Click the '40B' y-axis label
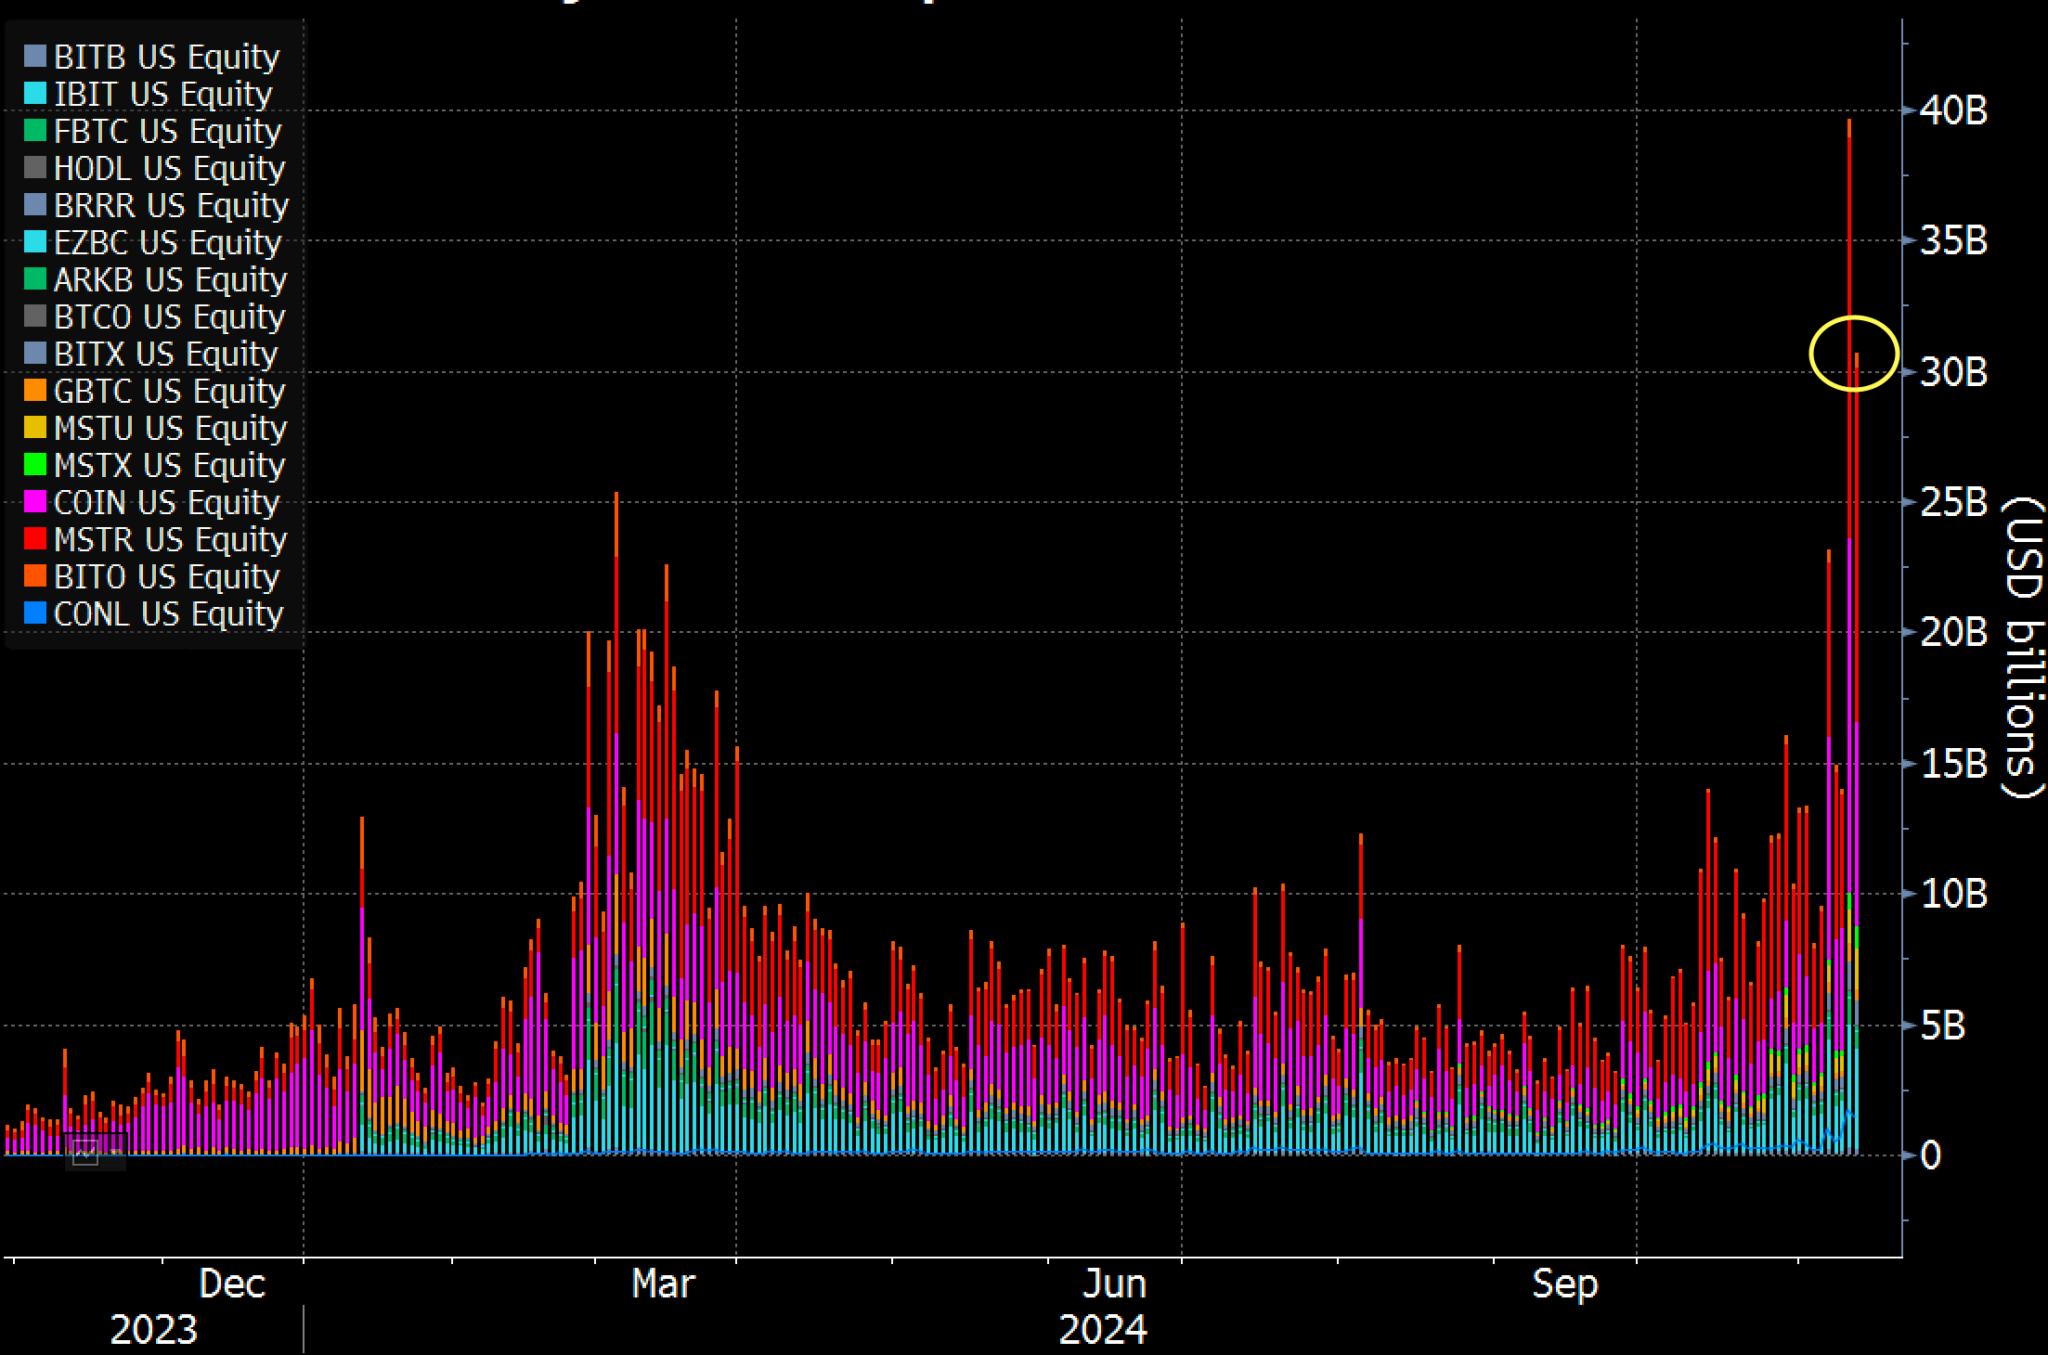This screenshot has height=1355, width=2048. (x=1954, y=111)
